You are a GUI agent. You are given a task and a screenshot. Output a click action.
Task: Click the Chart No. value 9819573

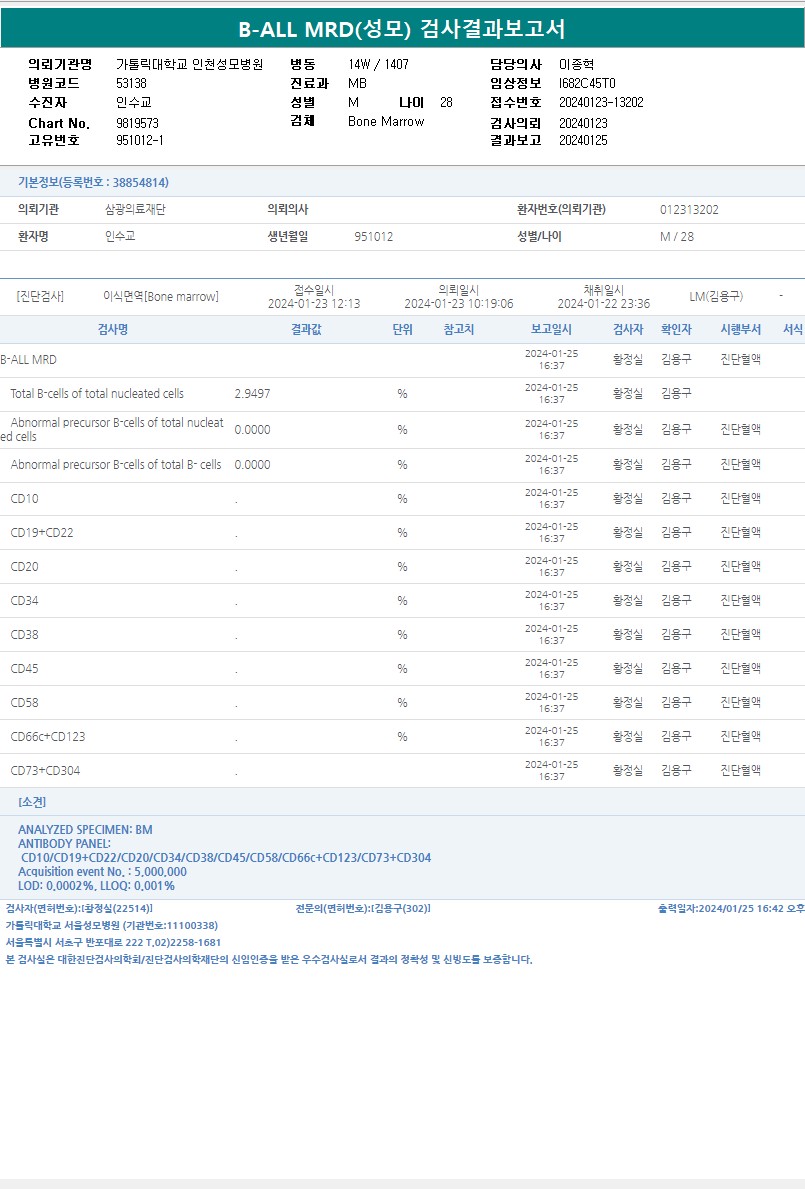[137, 123]
